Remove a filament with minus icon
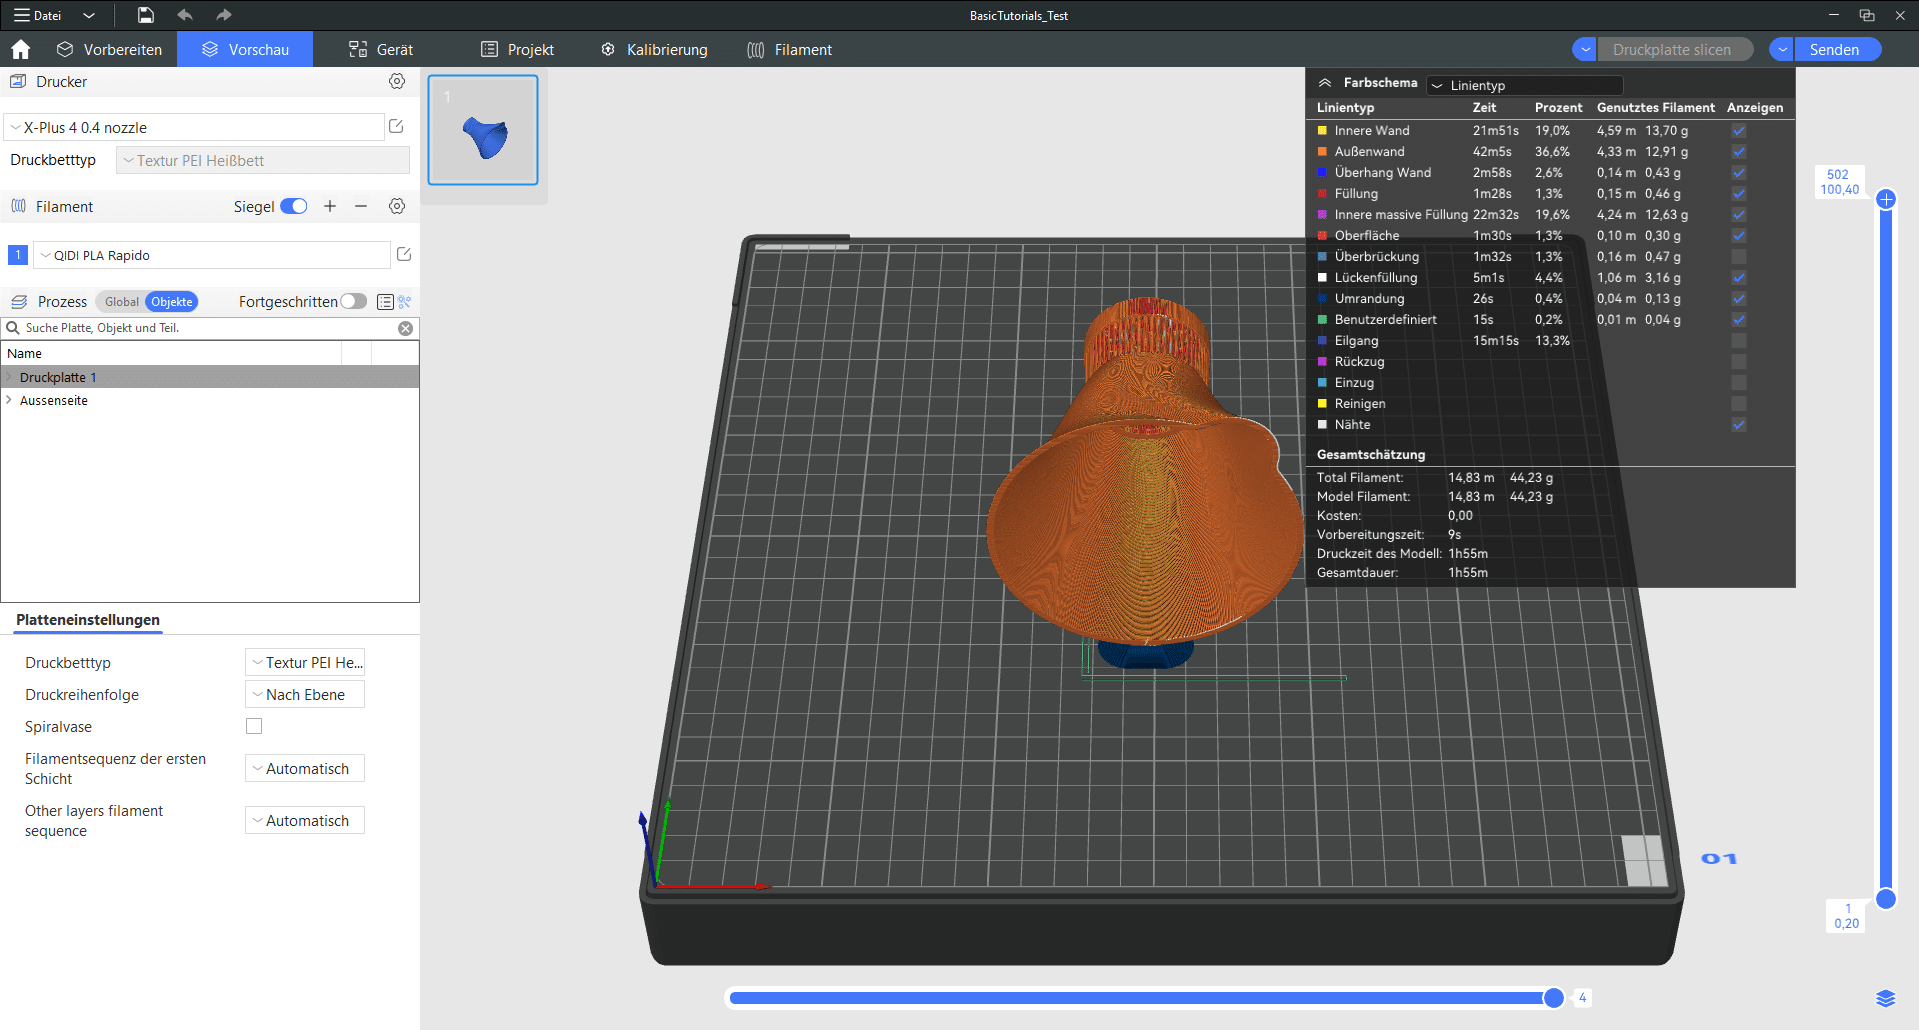The width and height of the screenshot is (1919, 1030). tap(361, 206)
